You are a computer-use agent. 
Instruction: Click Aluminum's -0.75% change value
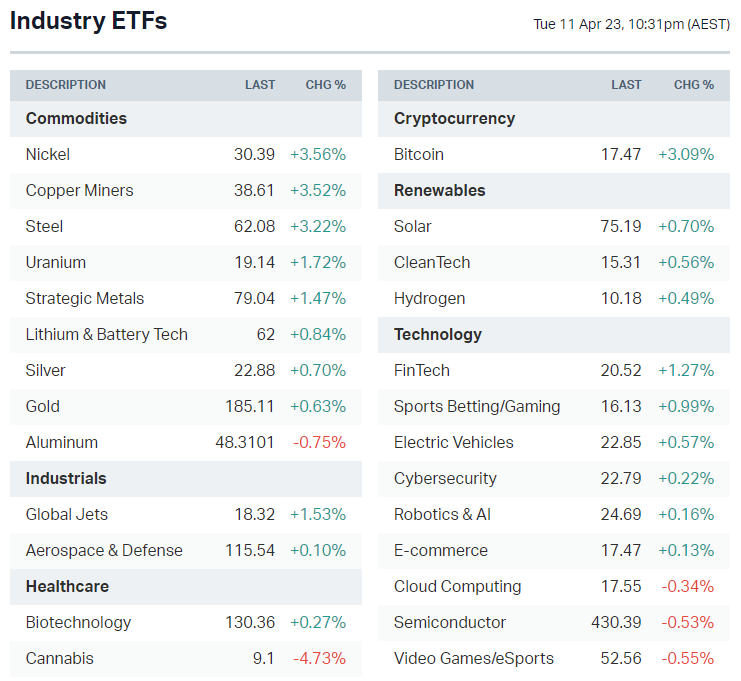point(318,442)
